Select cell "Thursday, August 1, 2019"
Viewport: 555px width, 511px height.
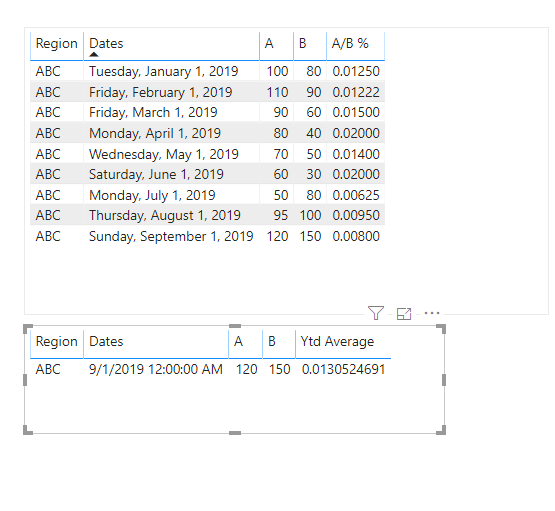(x=165, y=215)
